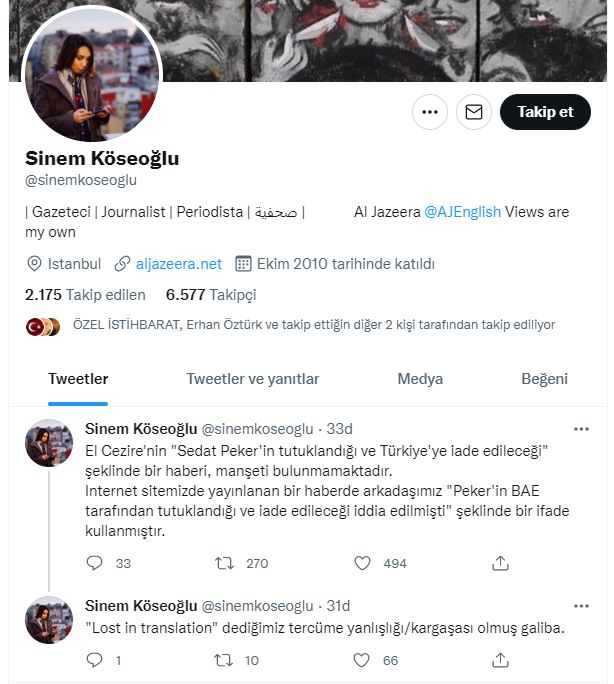
Task: Open Sinem Köseoğlu's large profile photo
Action: pyautogui.click(x=91, y=77)
